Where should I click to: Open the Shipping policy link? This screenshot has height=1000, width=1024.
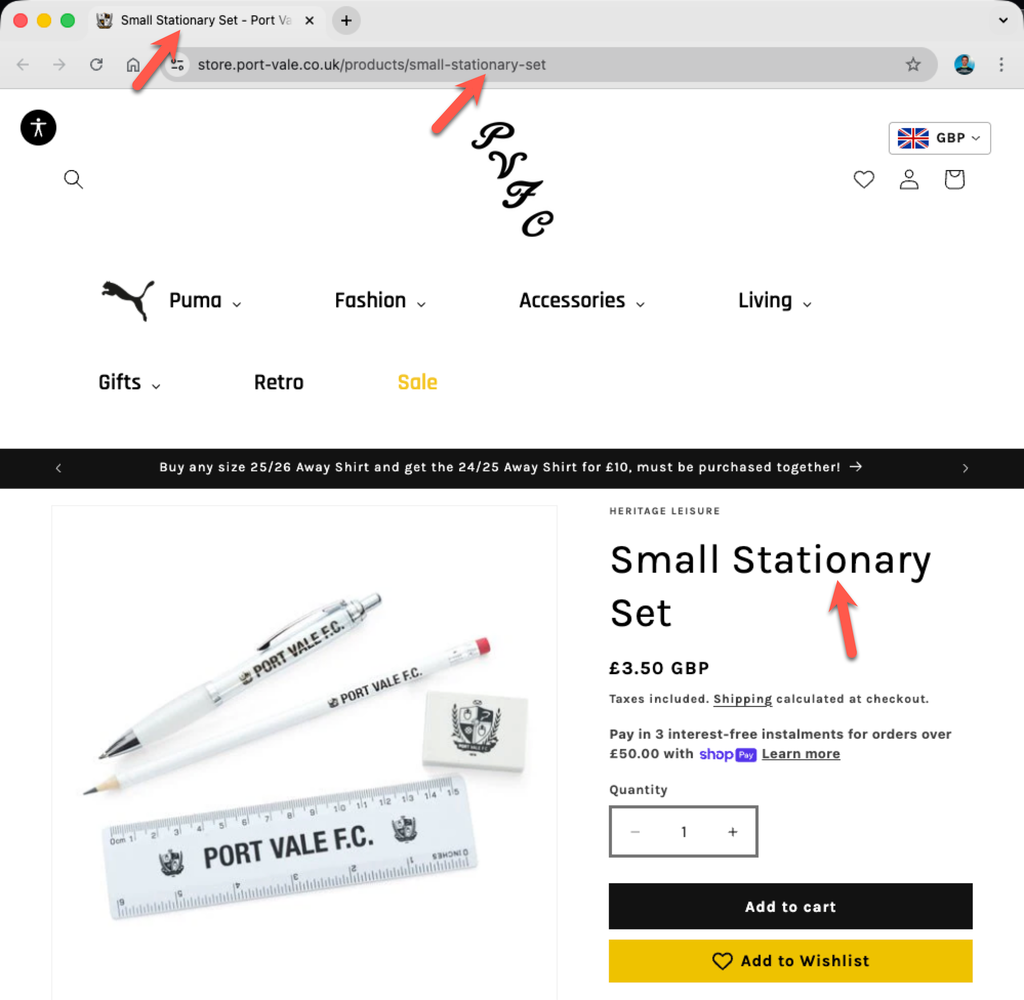(742, 699)
